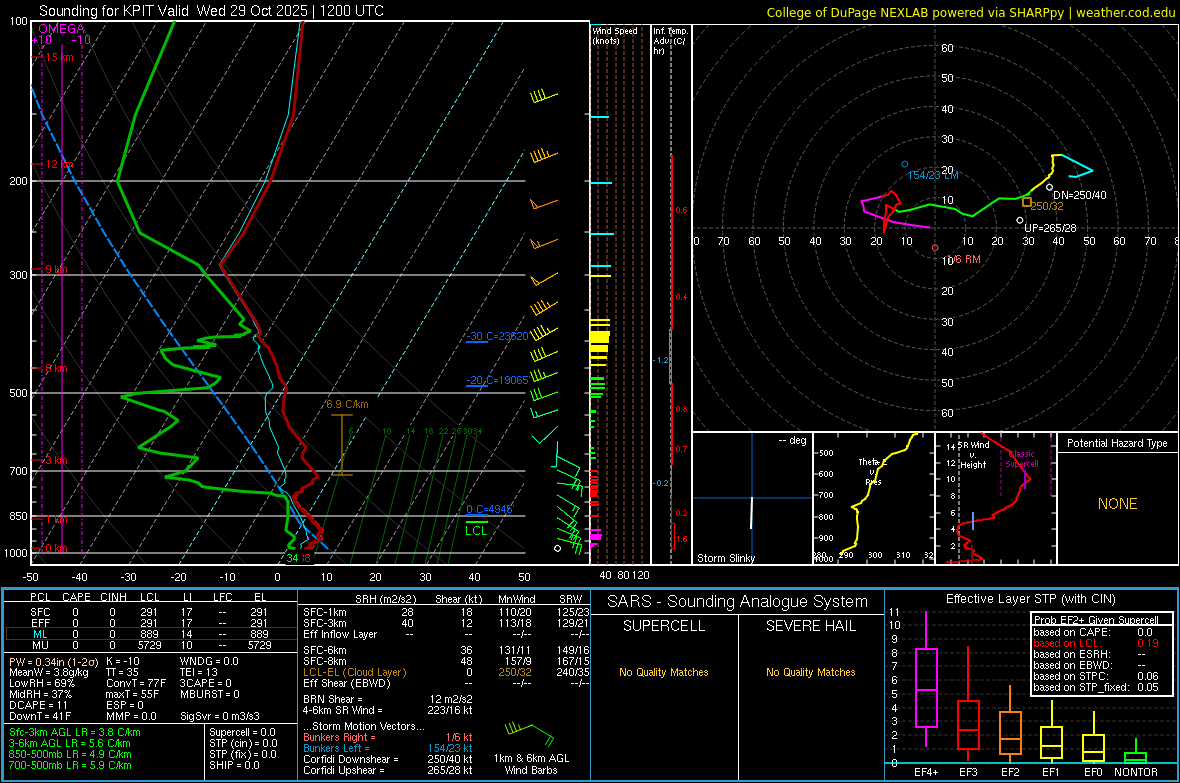Click the SEVERE HAIL column heading
This screenshot has width=1180, height=783.
810,626
